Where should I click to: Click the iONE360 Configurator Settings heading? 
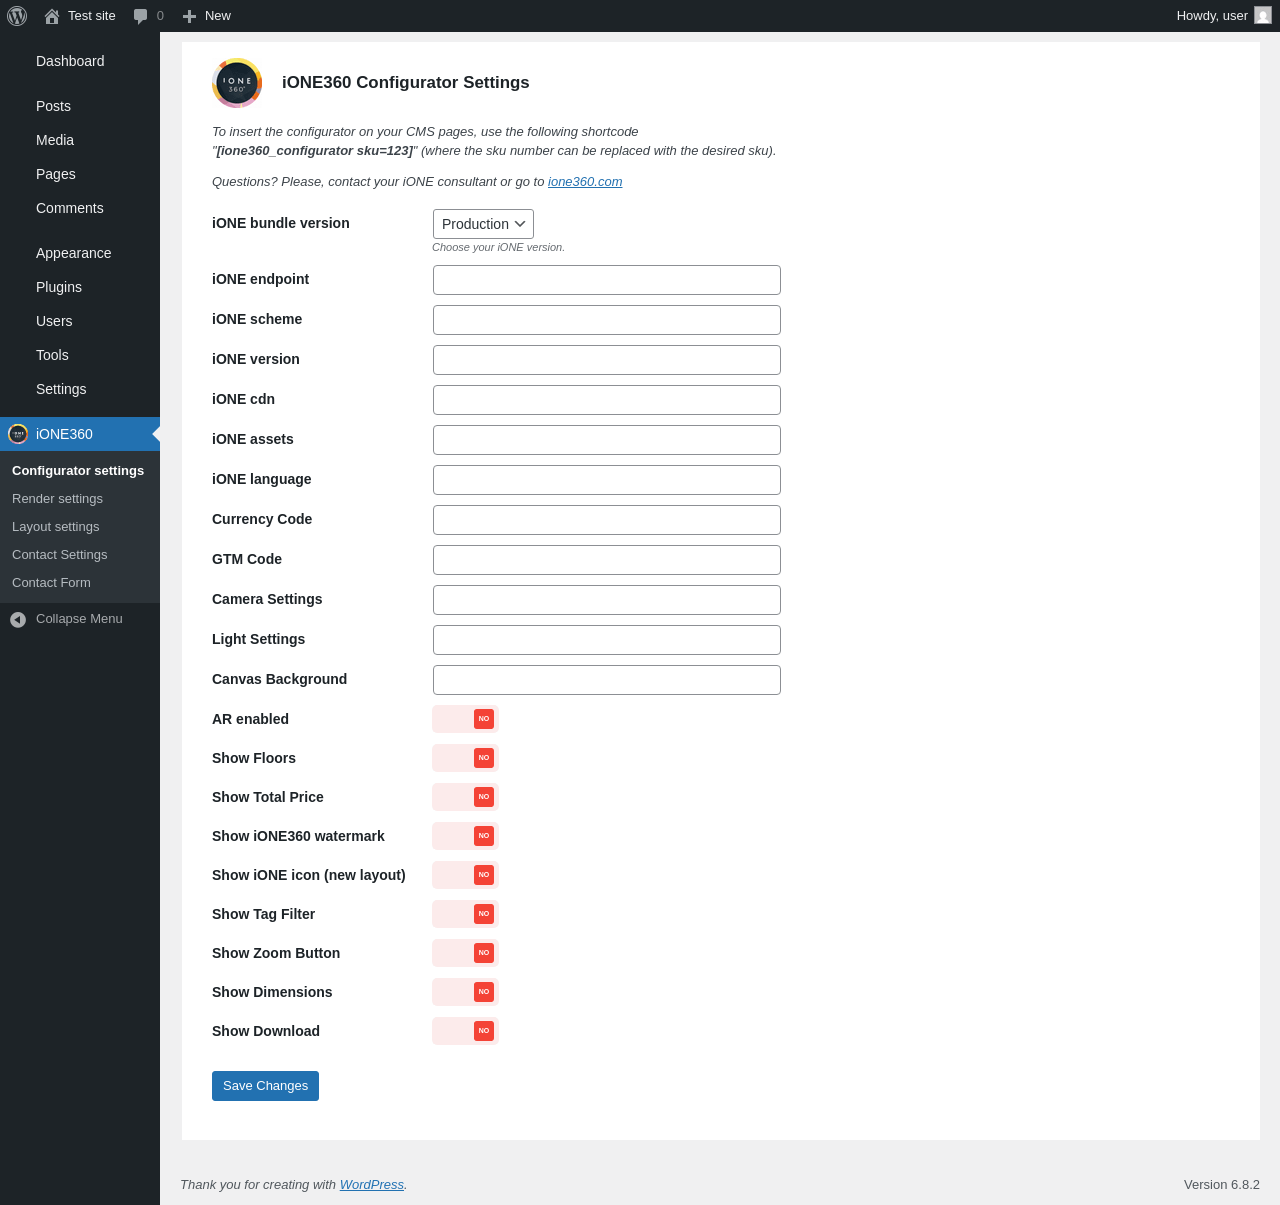pos(406,83)
